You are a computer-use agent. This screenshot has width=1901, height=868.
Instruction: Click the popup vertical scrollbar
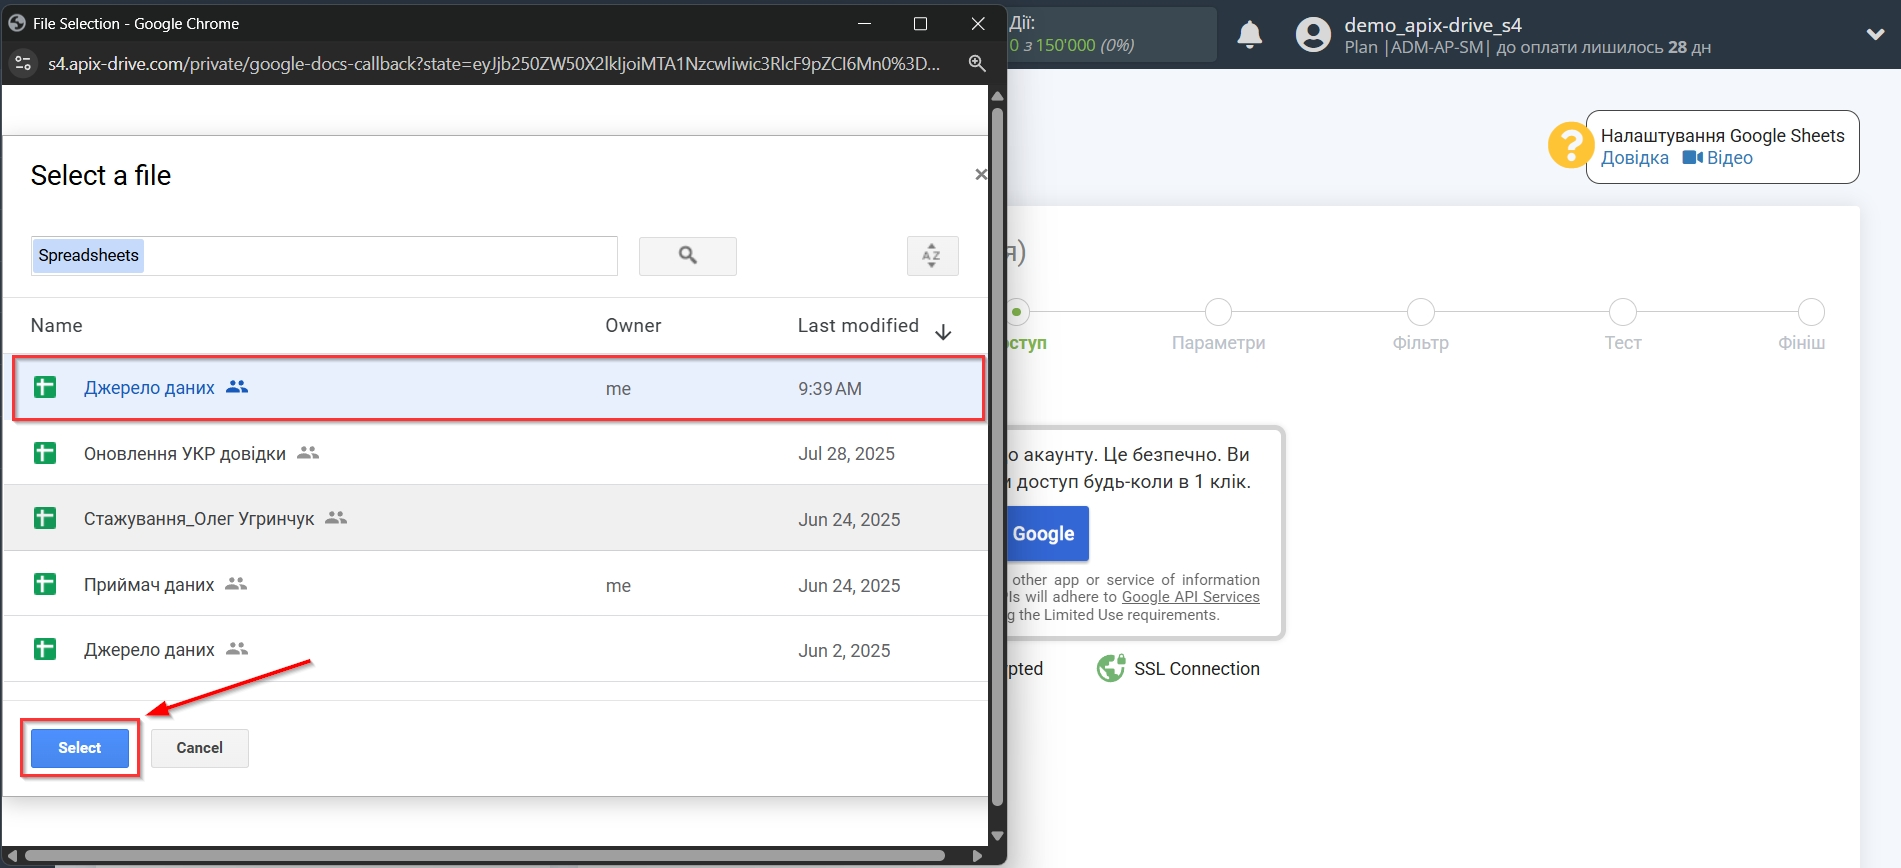click(997, 455)
